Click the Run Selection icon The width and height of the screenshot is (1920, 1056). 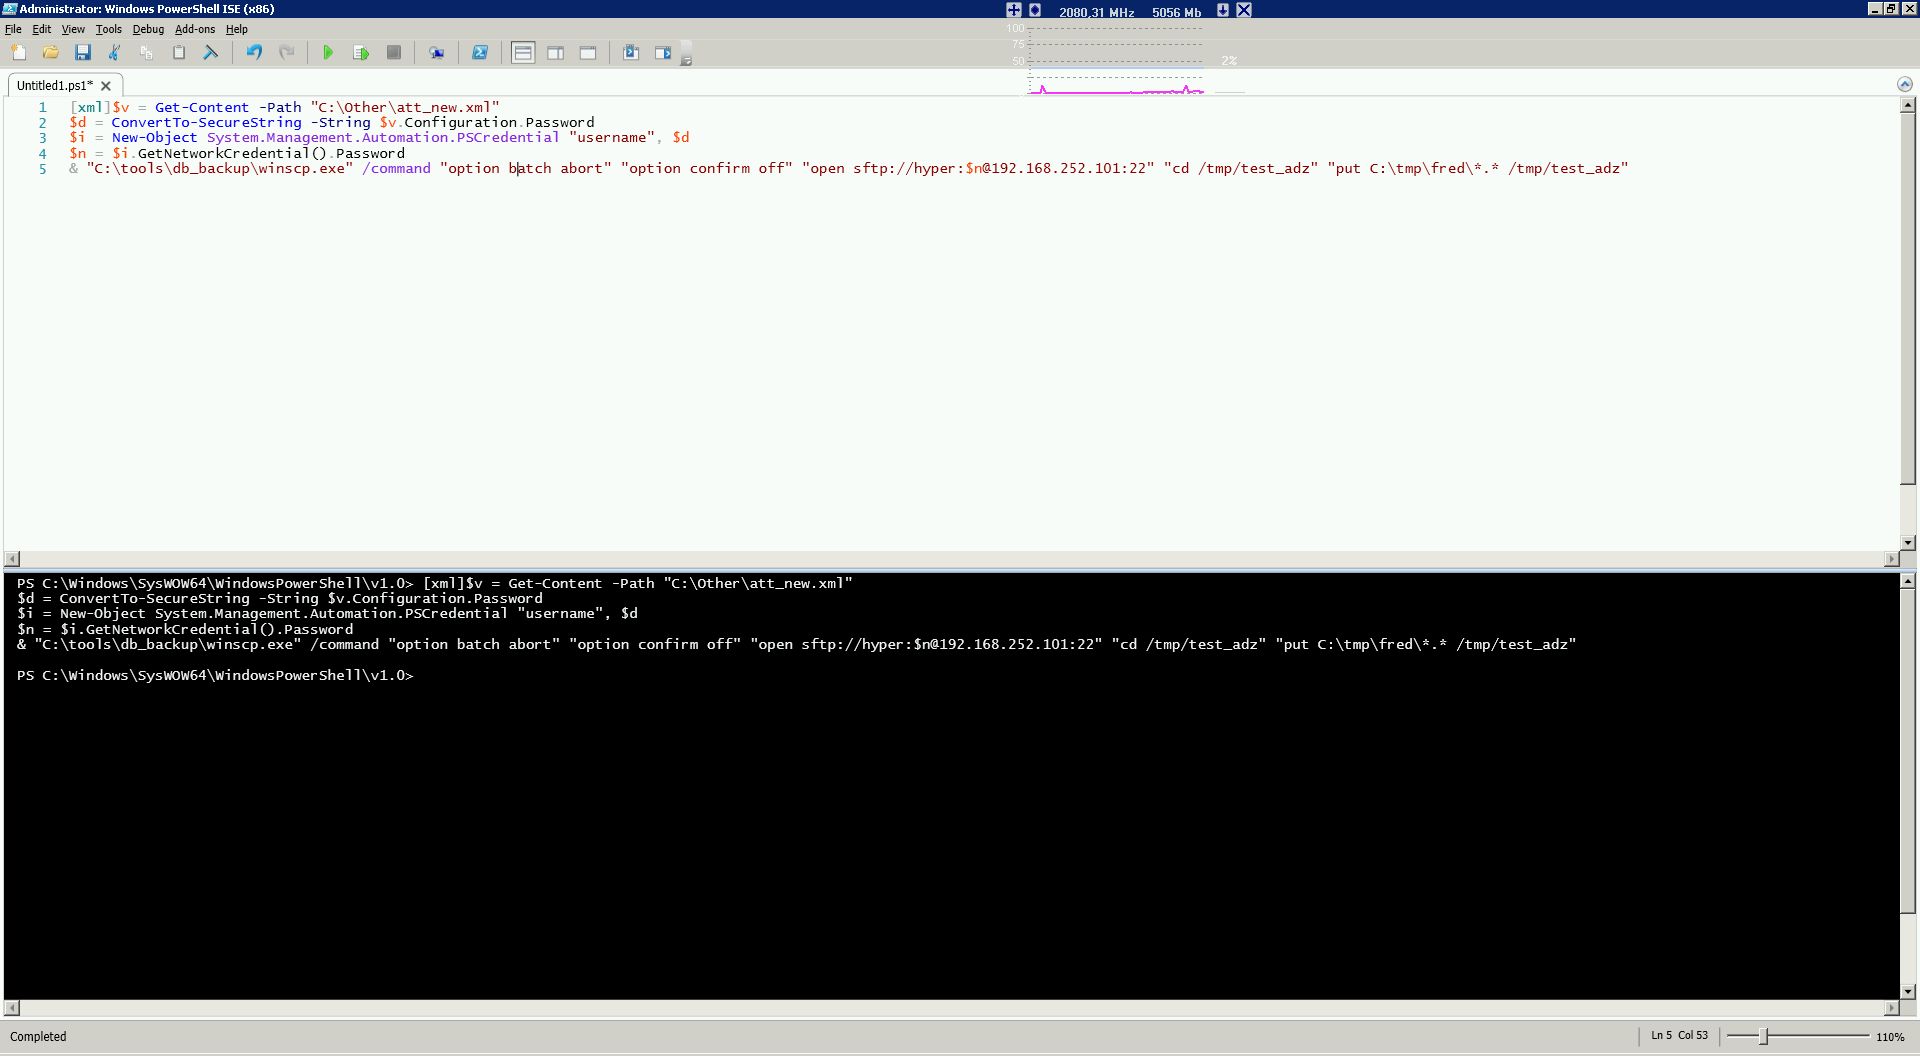[x=361, y=53]
